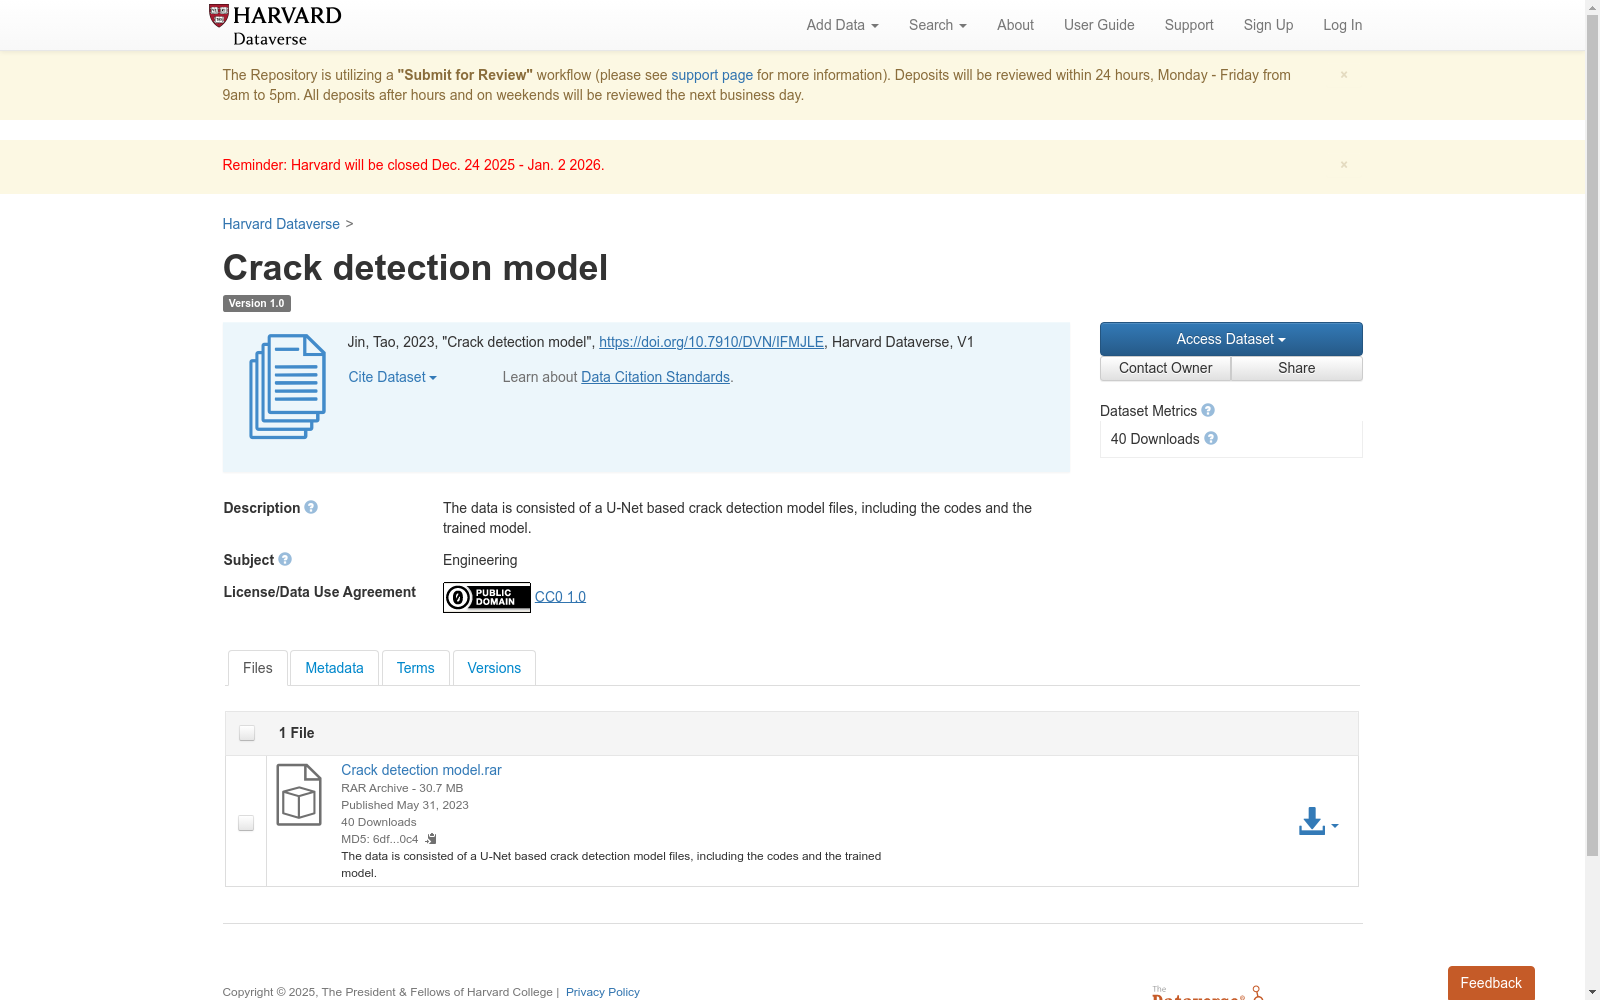Click the package icon beside Crack detection model.rar

[x=297, y=794]
